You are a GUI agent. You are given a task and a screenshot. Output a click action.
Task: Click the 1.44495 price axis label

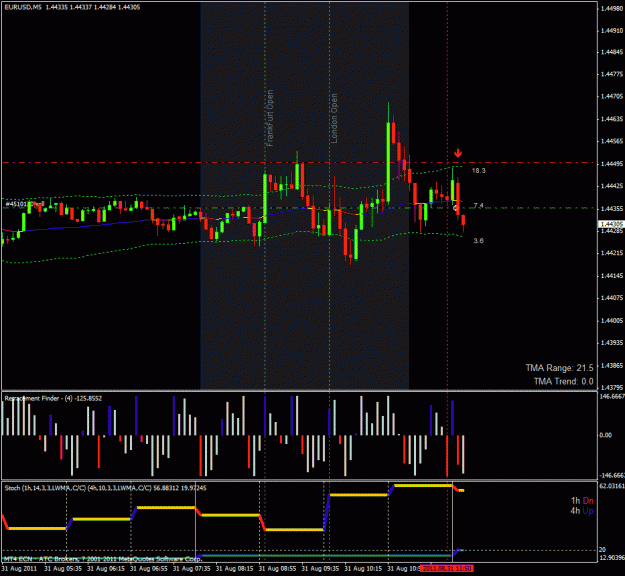coord(612,164)
